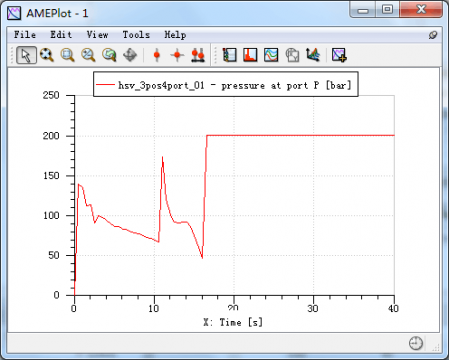
Task: Click the undo zoom magnifier icon
Action: (x=109, y=55)
